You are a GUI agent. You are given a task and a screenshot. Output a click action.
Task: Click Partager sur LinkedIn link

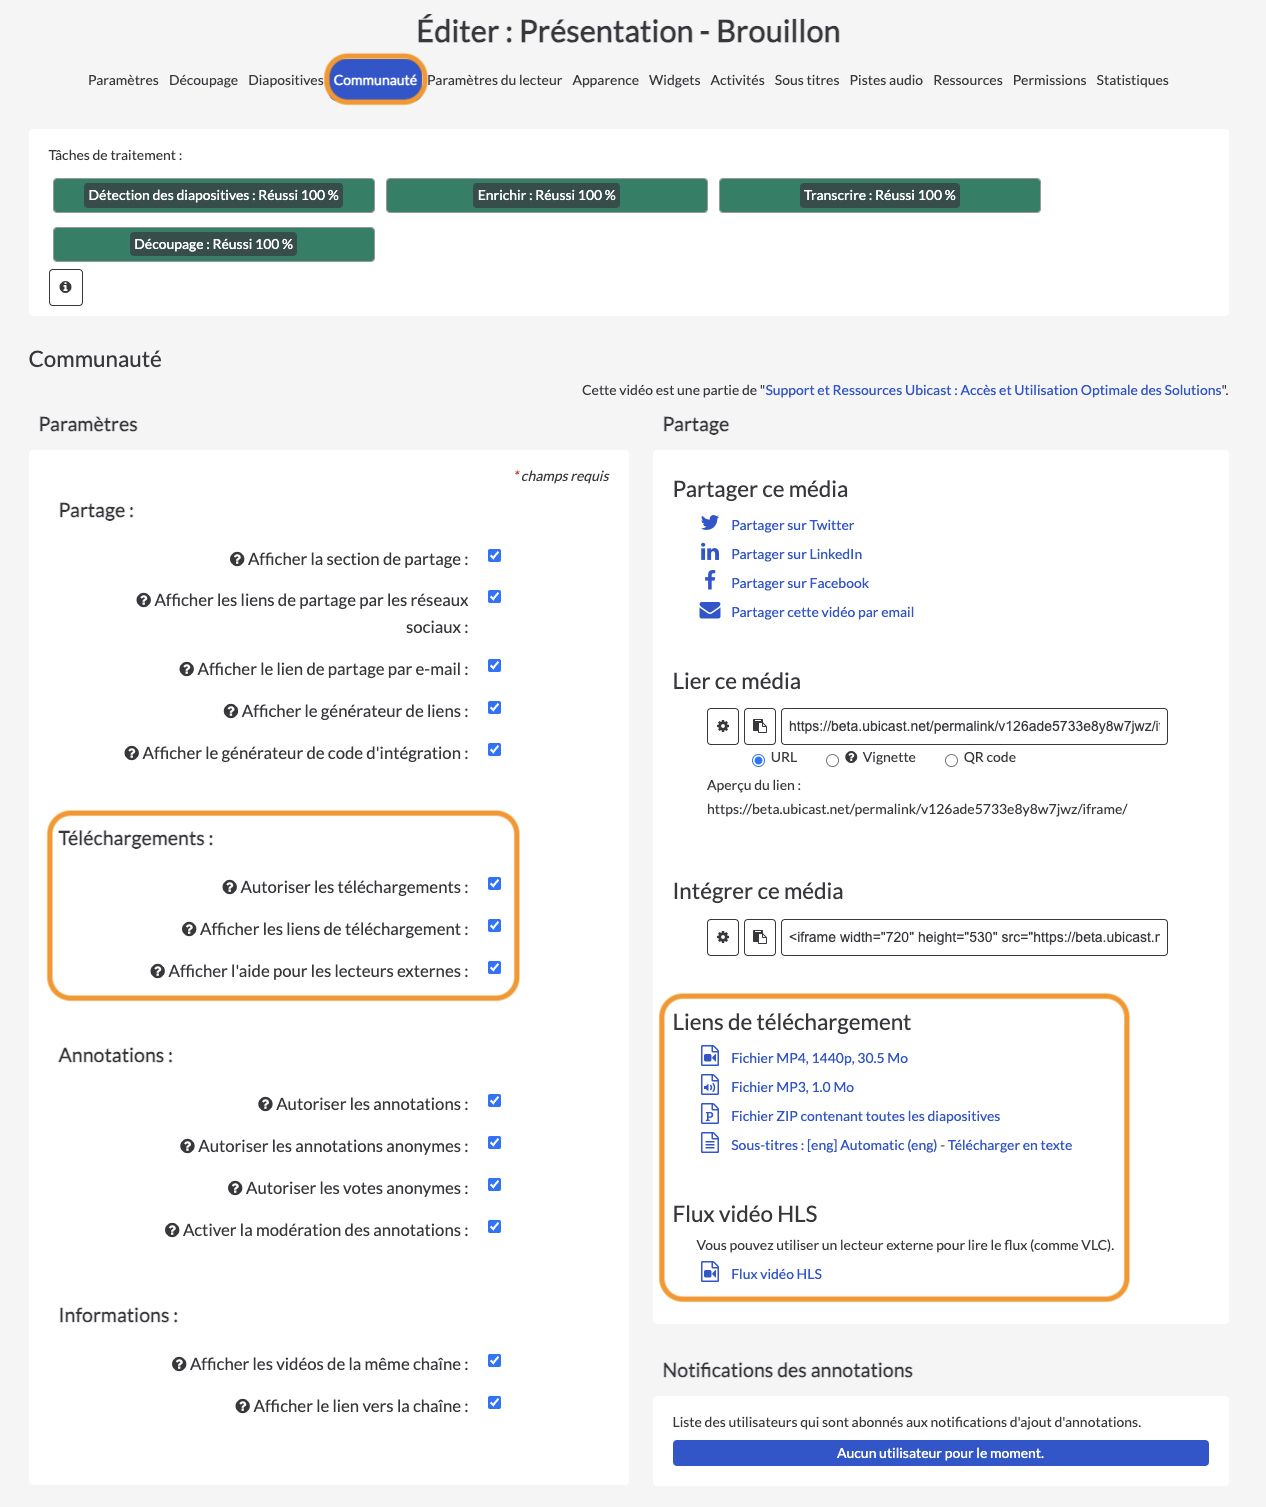[x=796, y=554]
